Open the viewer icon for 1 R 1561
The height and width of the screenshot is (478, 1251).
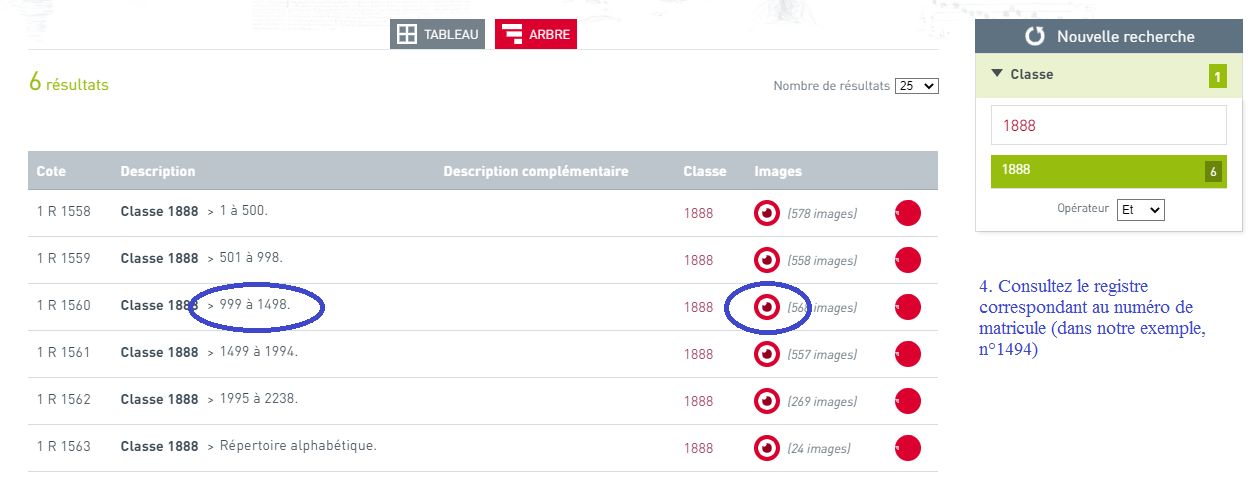[x=766, y=354]
